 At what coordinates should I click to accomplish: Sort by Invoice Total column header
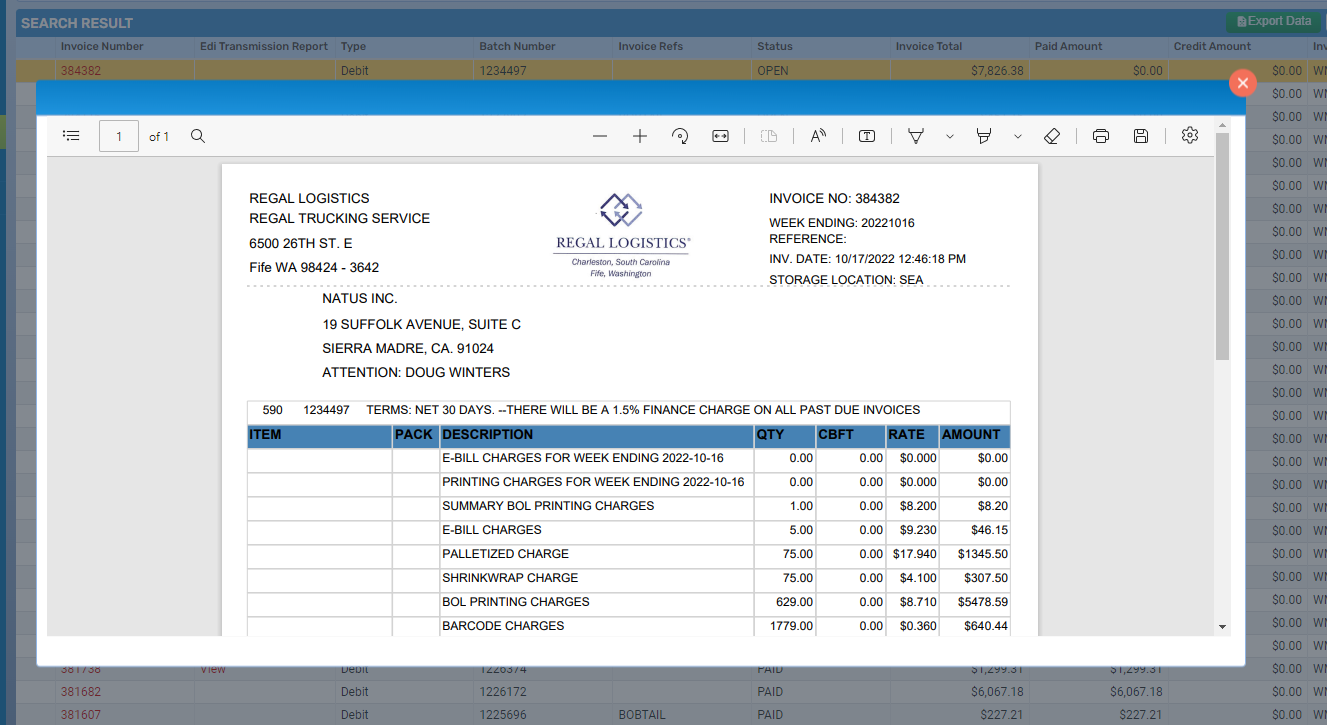point(929,46)
